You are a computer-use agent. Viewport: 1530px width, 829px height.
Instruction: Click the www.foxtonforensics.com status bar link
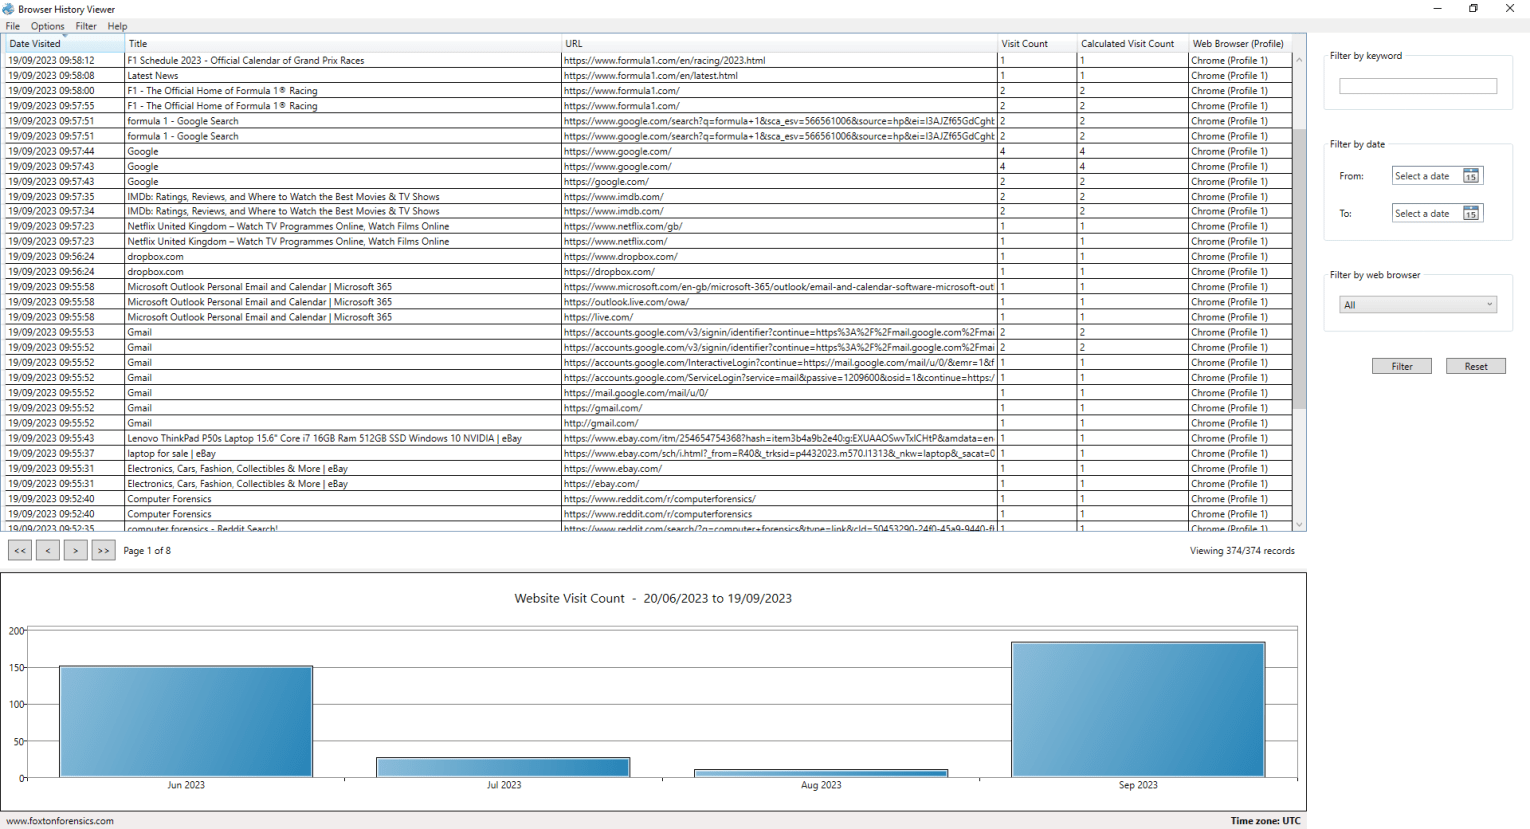tap(60, 821)
